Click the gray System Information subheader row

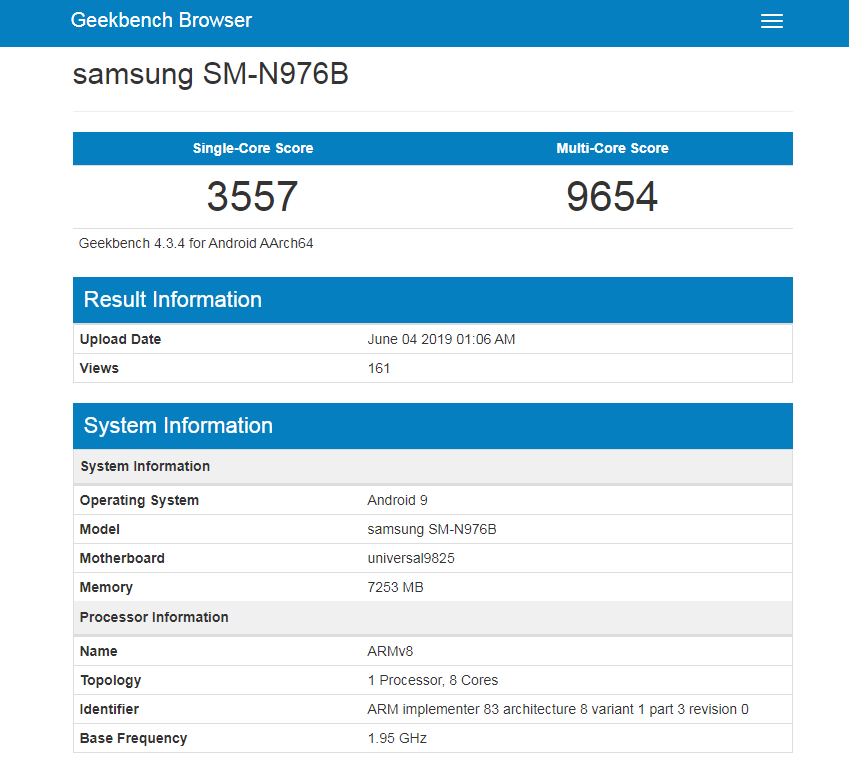[433, 466]
